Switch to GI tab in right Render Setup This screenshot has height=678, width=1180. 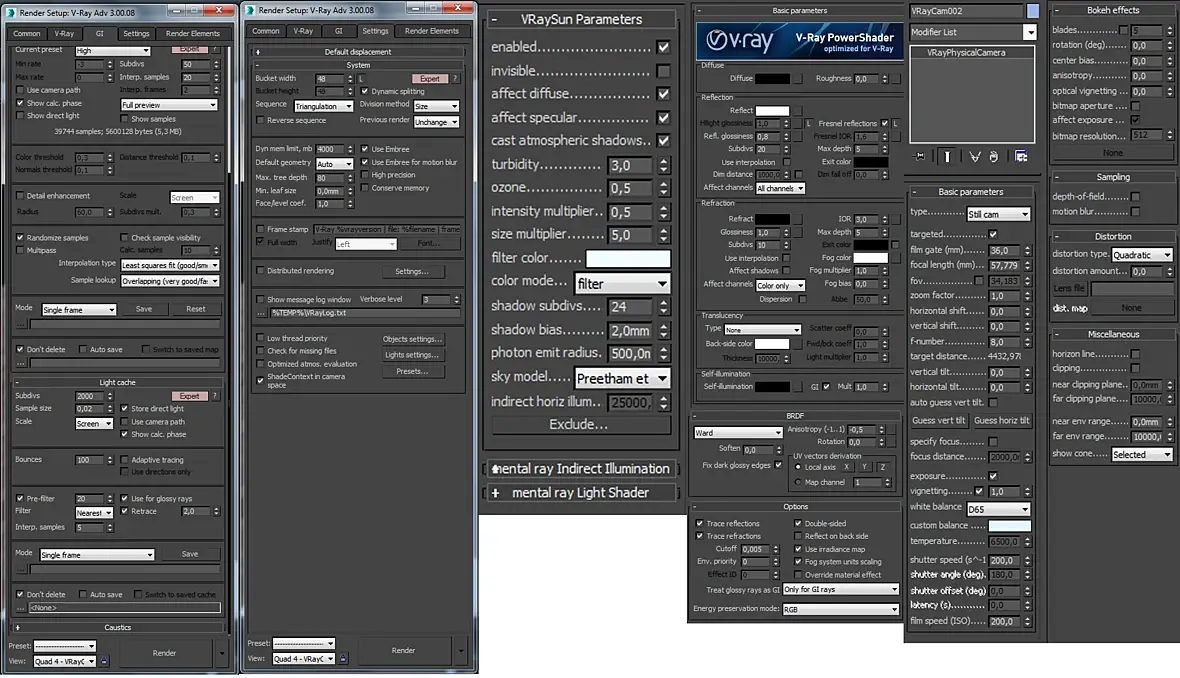[x=339, y=31]
